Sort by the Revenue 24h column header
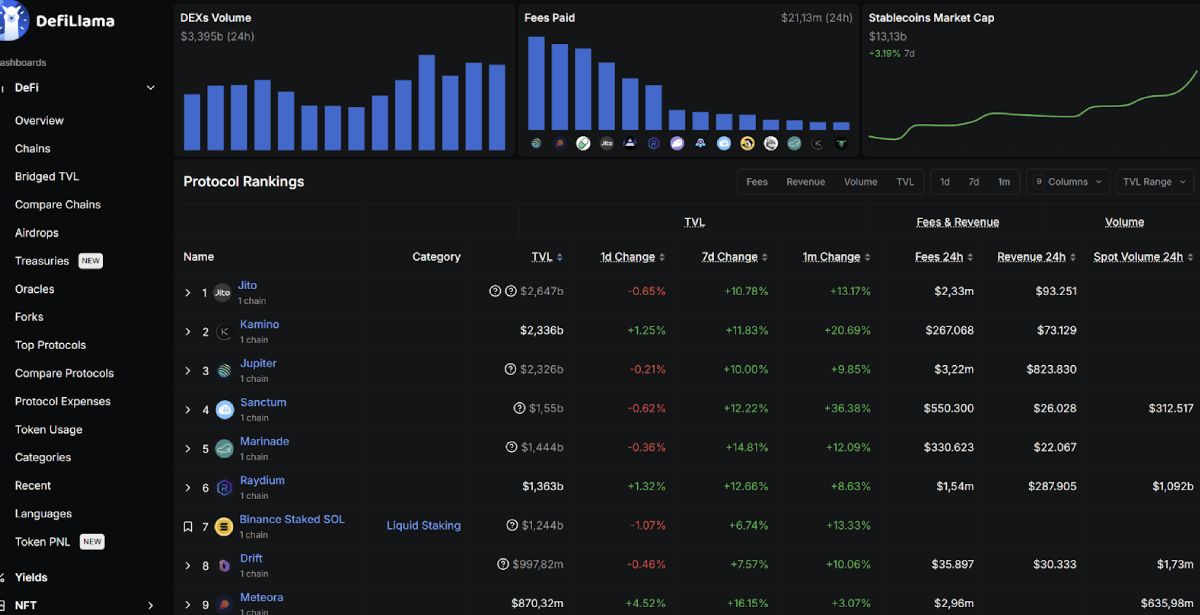Image resolution: width=1200 pixels, height=615 pixels. (x=1031, y=257)
